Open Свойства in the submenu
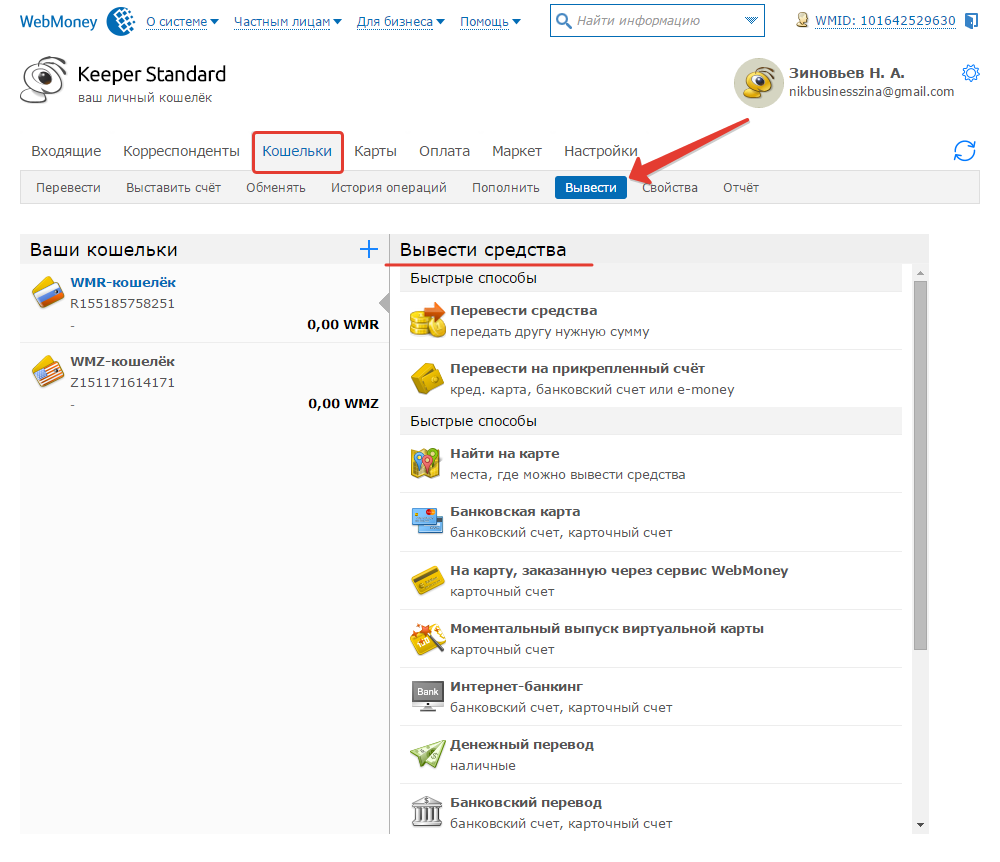 pyautogui.click(x=670, y=187)
